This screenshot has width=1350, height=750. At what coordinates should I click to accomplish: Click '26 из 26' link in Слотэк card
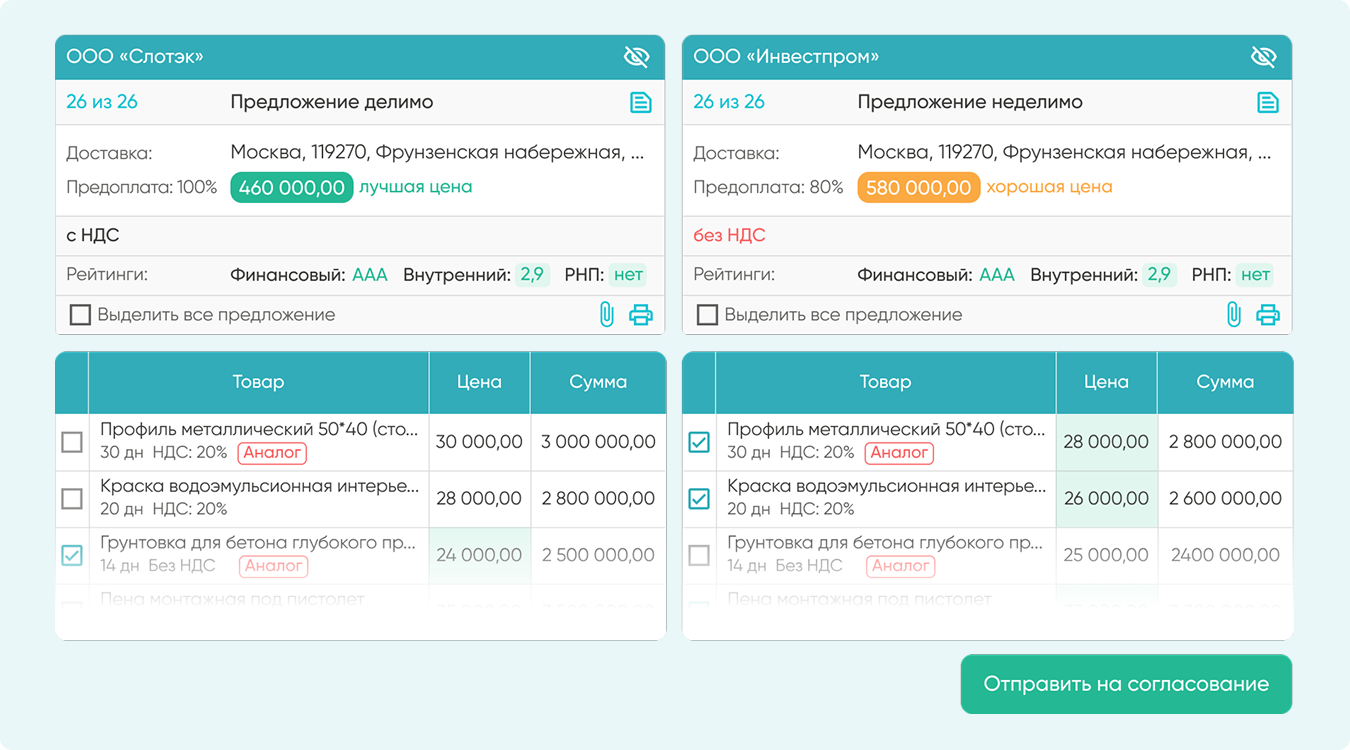[102, 102]
